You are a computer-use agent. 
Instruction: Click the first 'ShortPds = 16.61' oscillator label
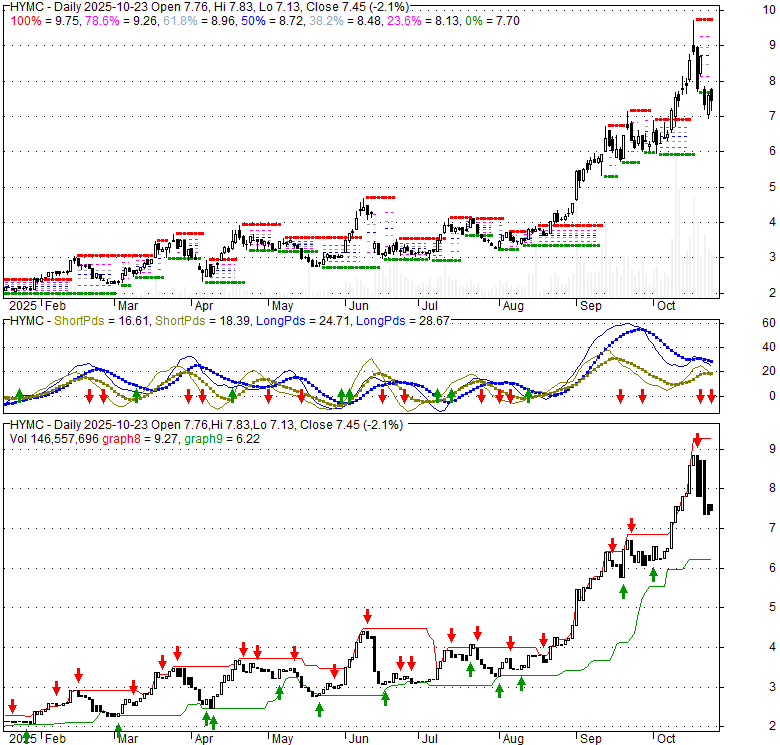(x=101, y=321)
